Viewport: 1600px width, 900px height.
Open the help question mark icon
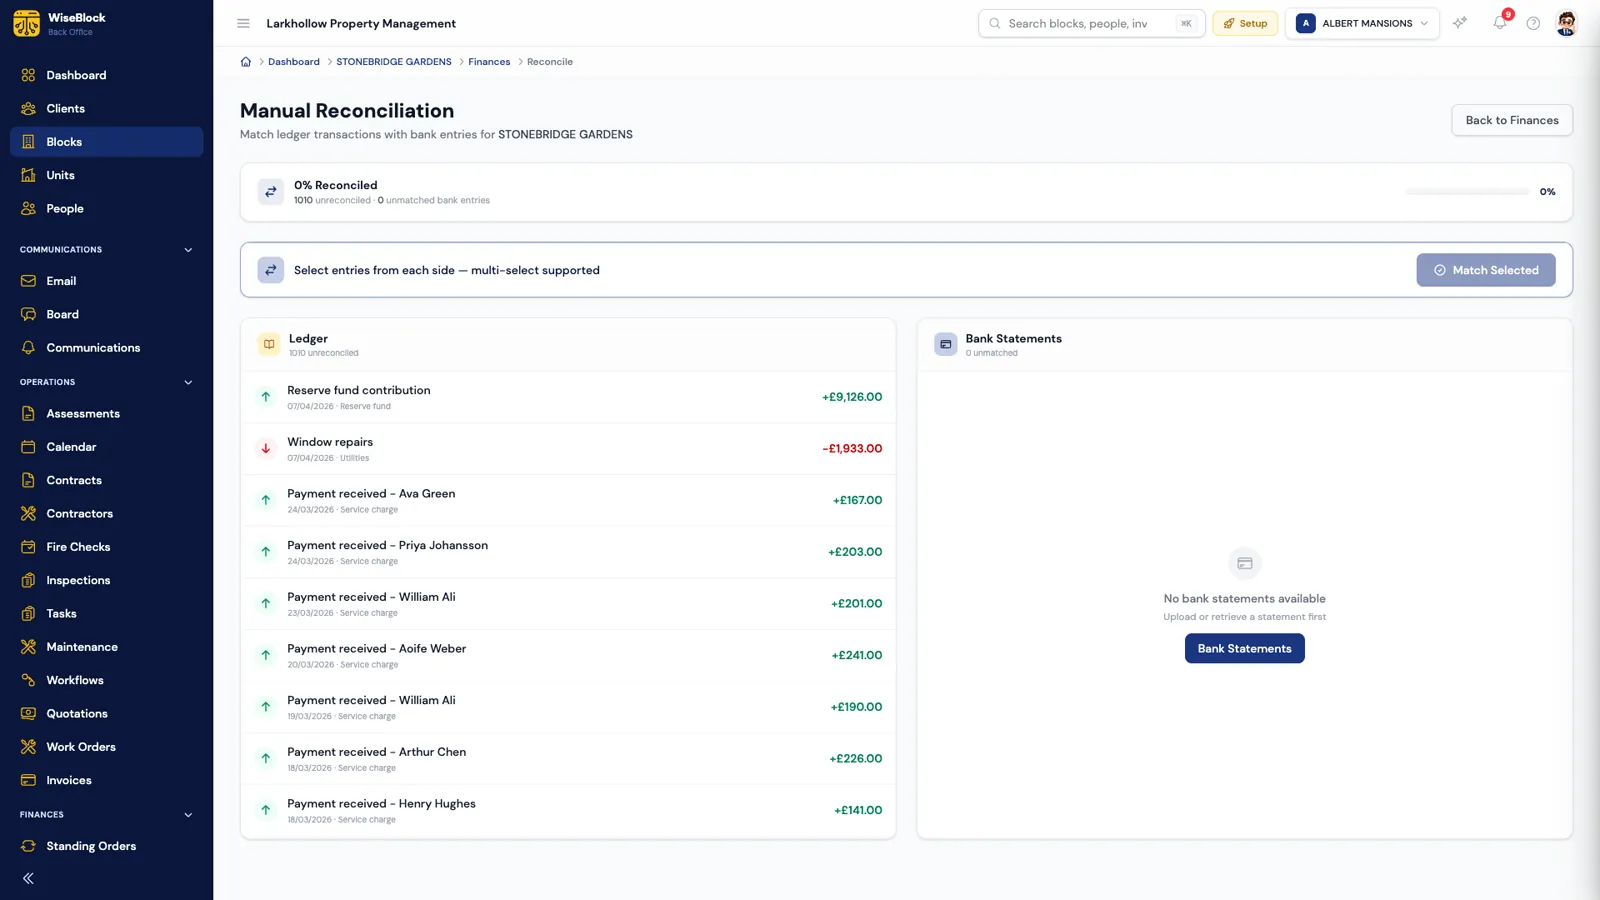tap(1533, 23)
